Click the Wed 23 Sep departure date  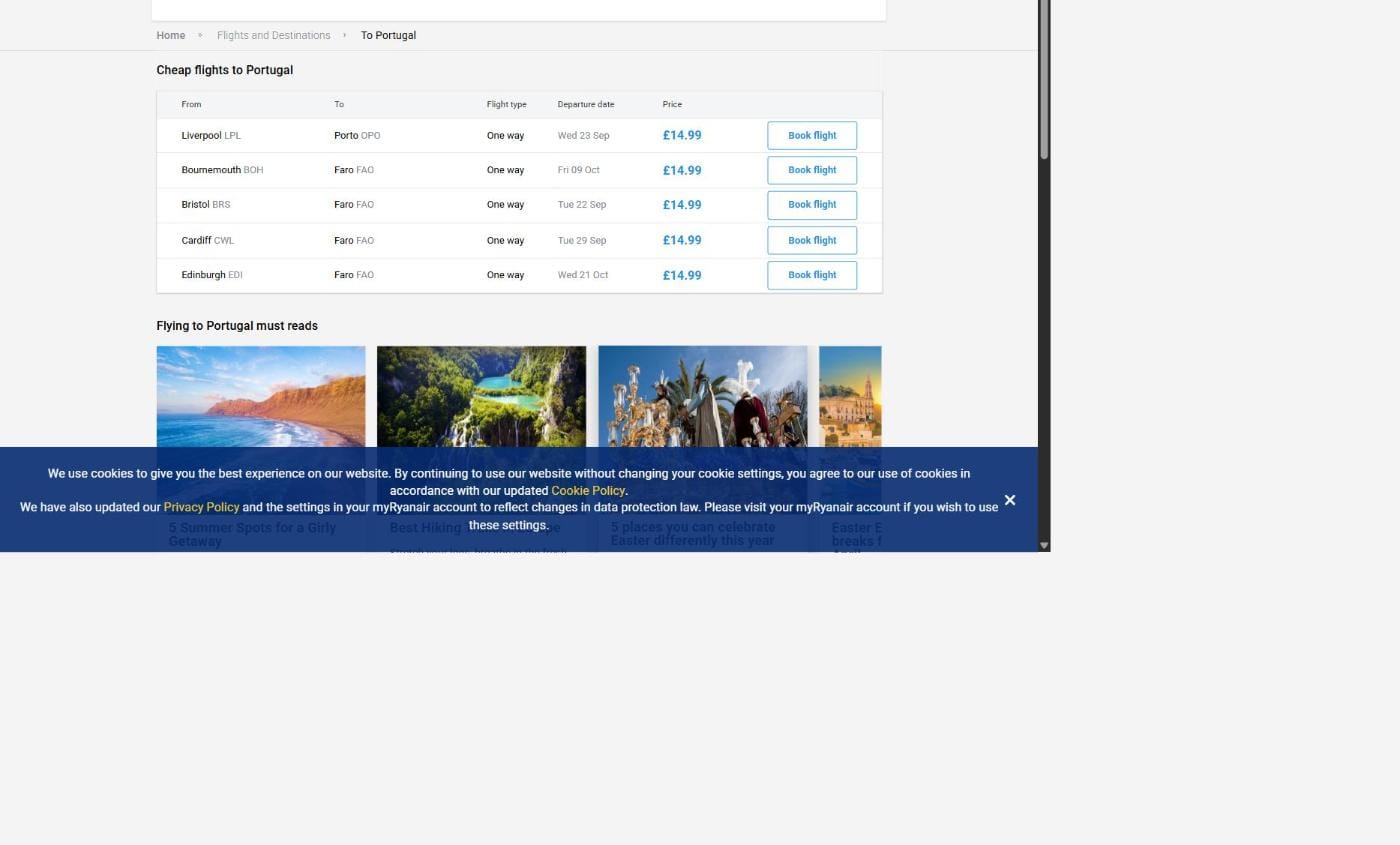click(x=583, y=136)
